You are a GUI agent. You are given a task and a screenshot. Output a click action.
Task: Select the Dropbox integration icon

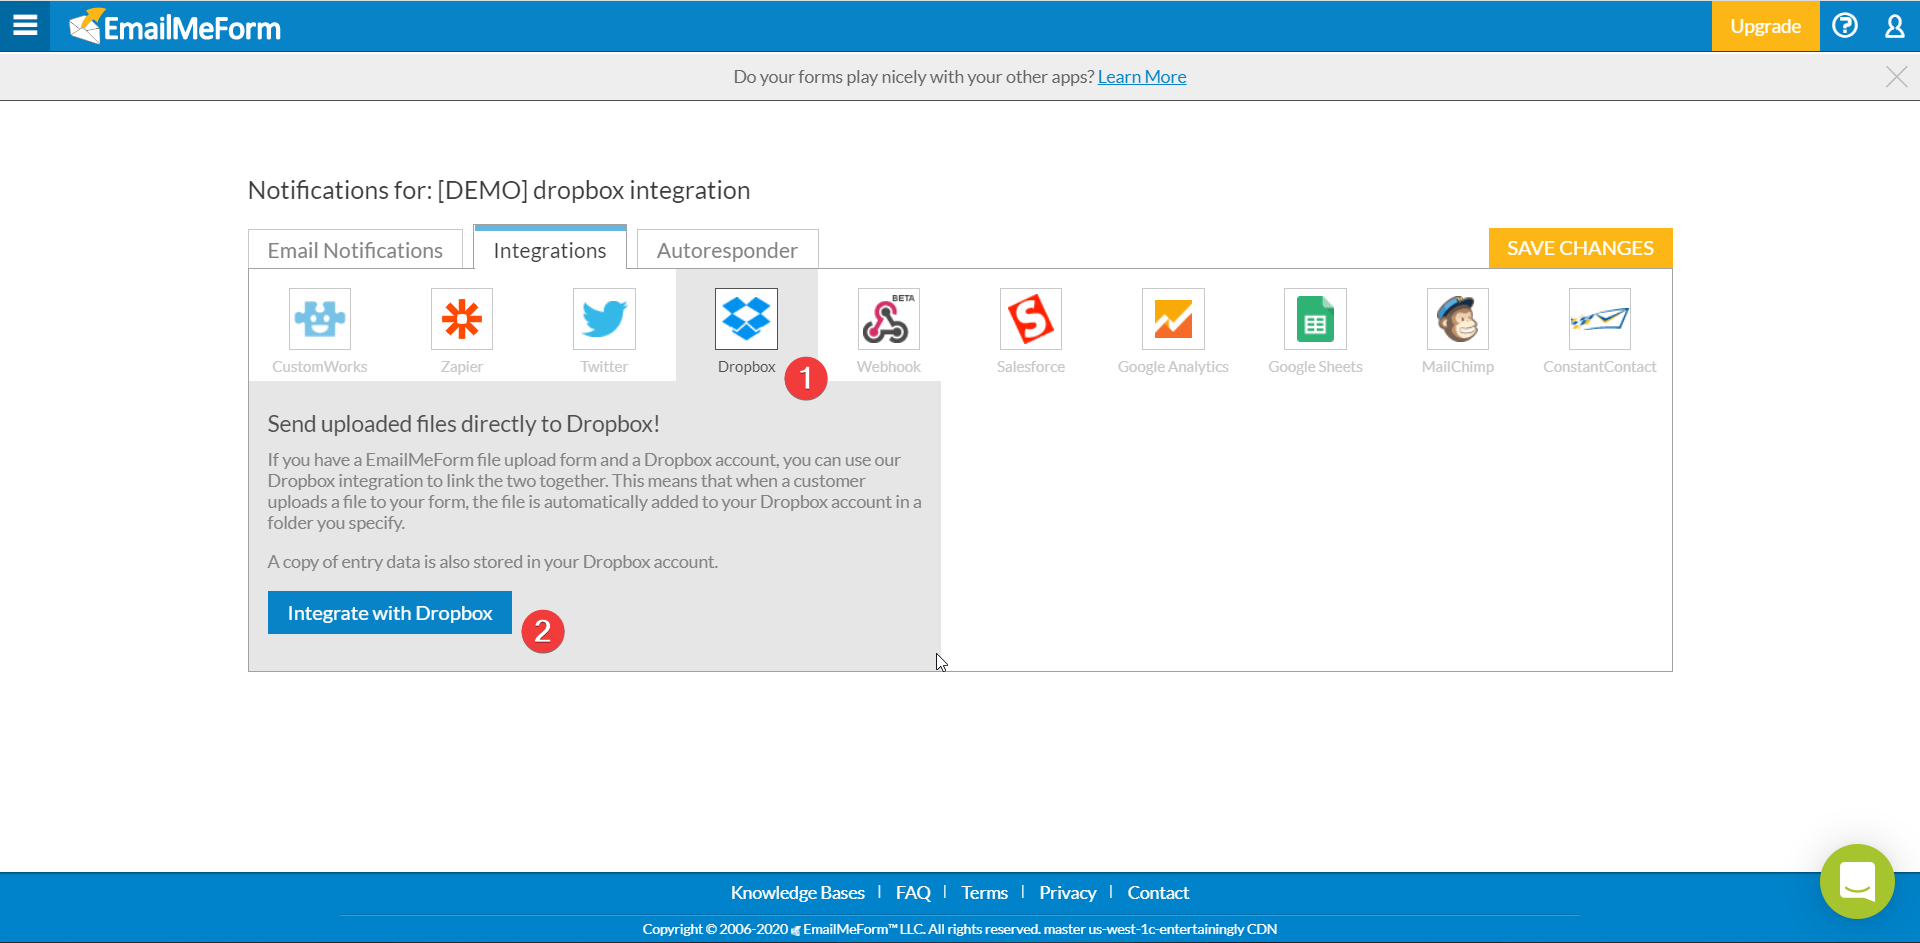point(746,319)
